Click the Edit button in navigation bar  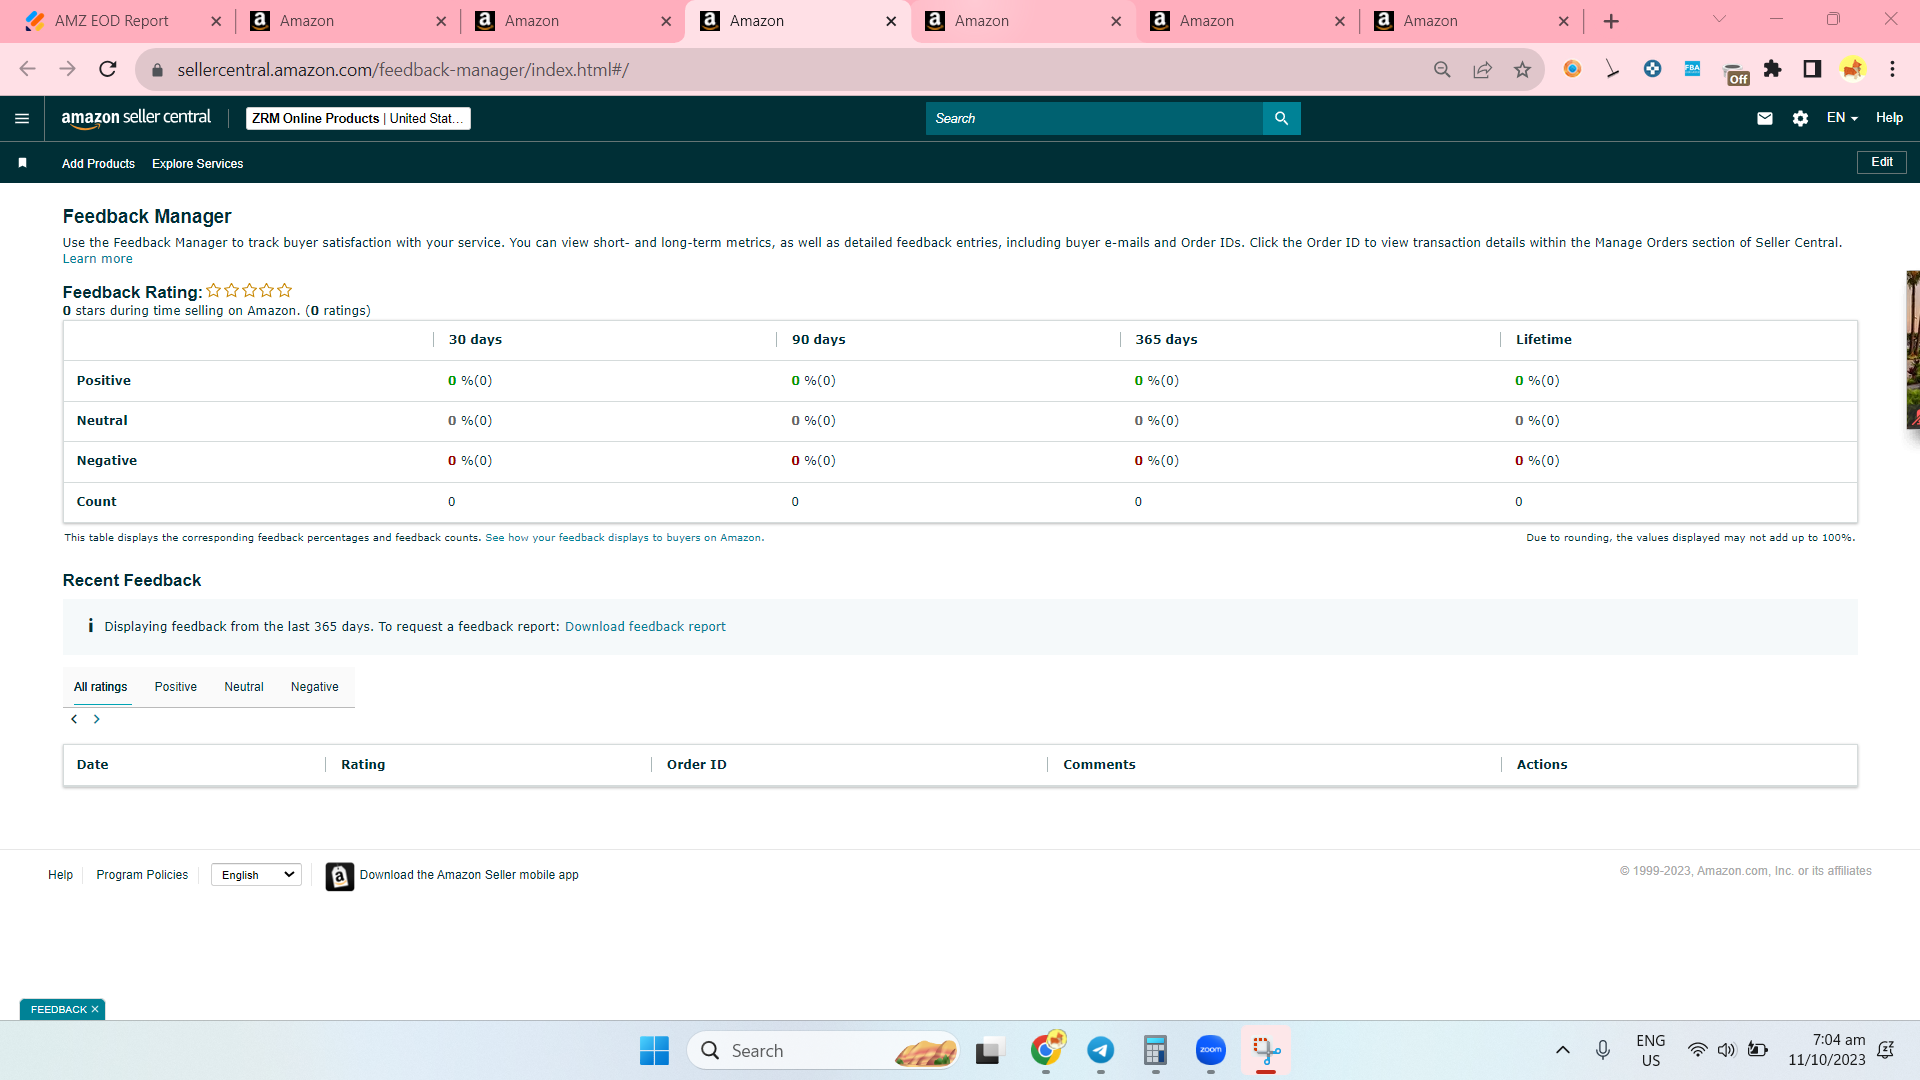pos(1882,162)
